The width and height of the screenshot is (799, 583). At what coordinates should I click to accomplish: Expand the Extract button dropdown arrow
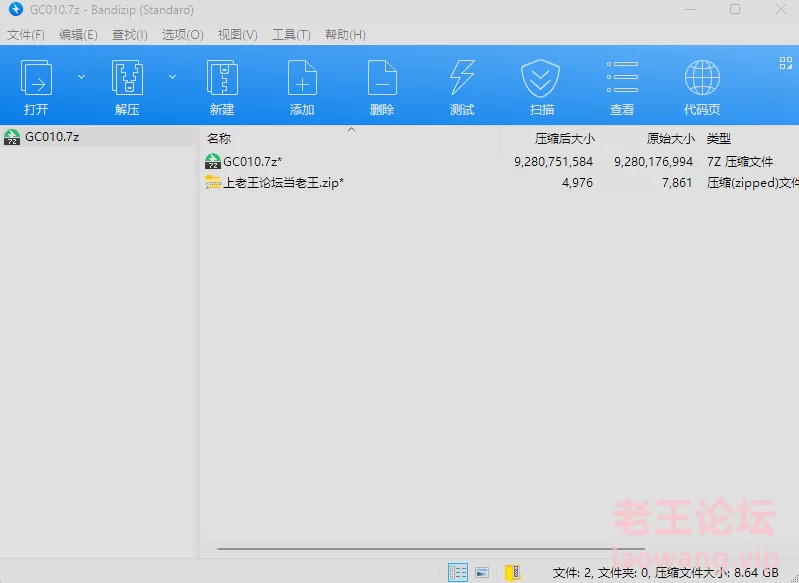pyautogui.click(x=172, y=77)
